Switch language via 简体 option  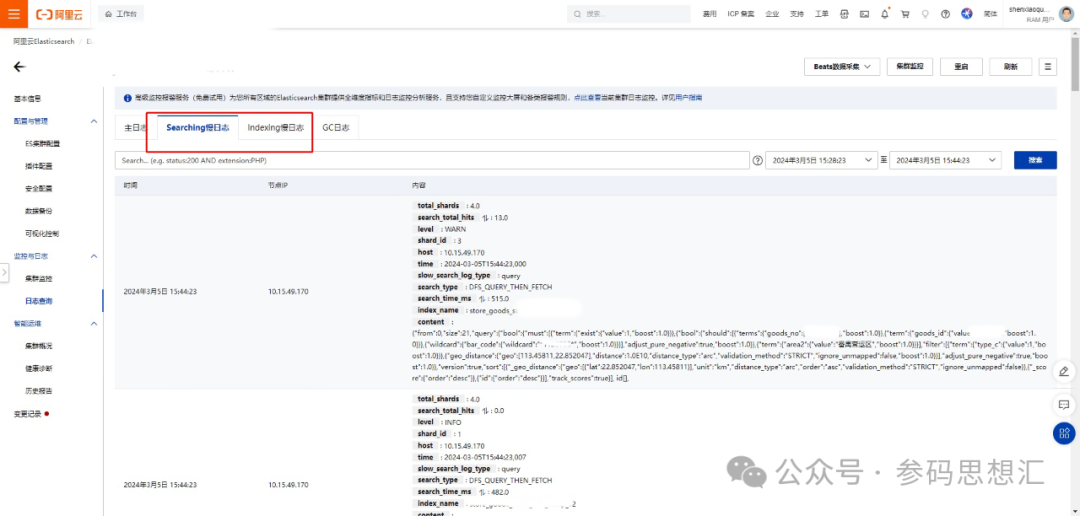click(990, 14)
